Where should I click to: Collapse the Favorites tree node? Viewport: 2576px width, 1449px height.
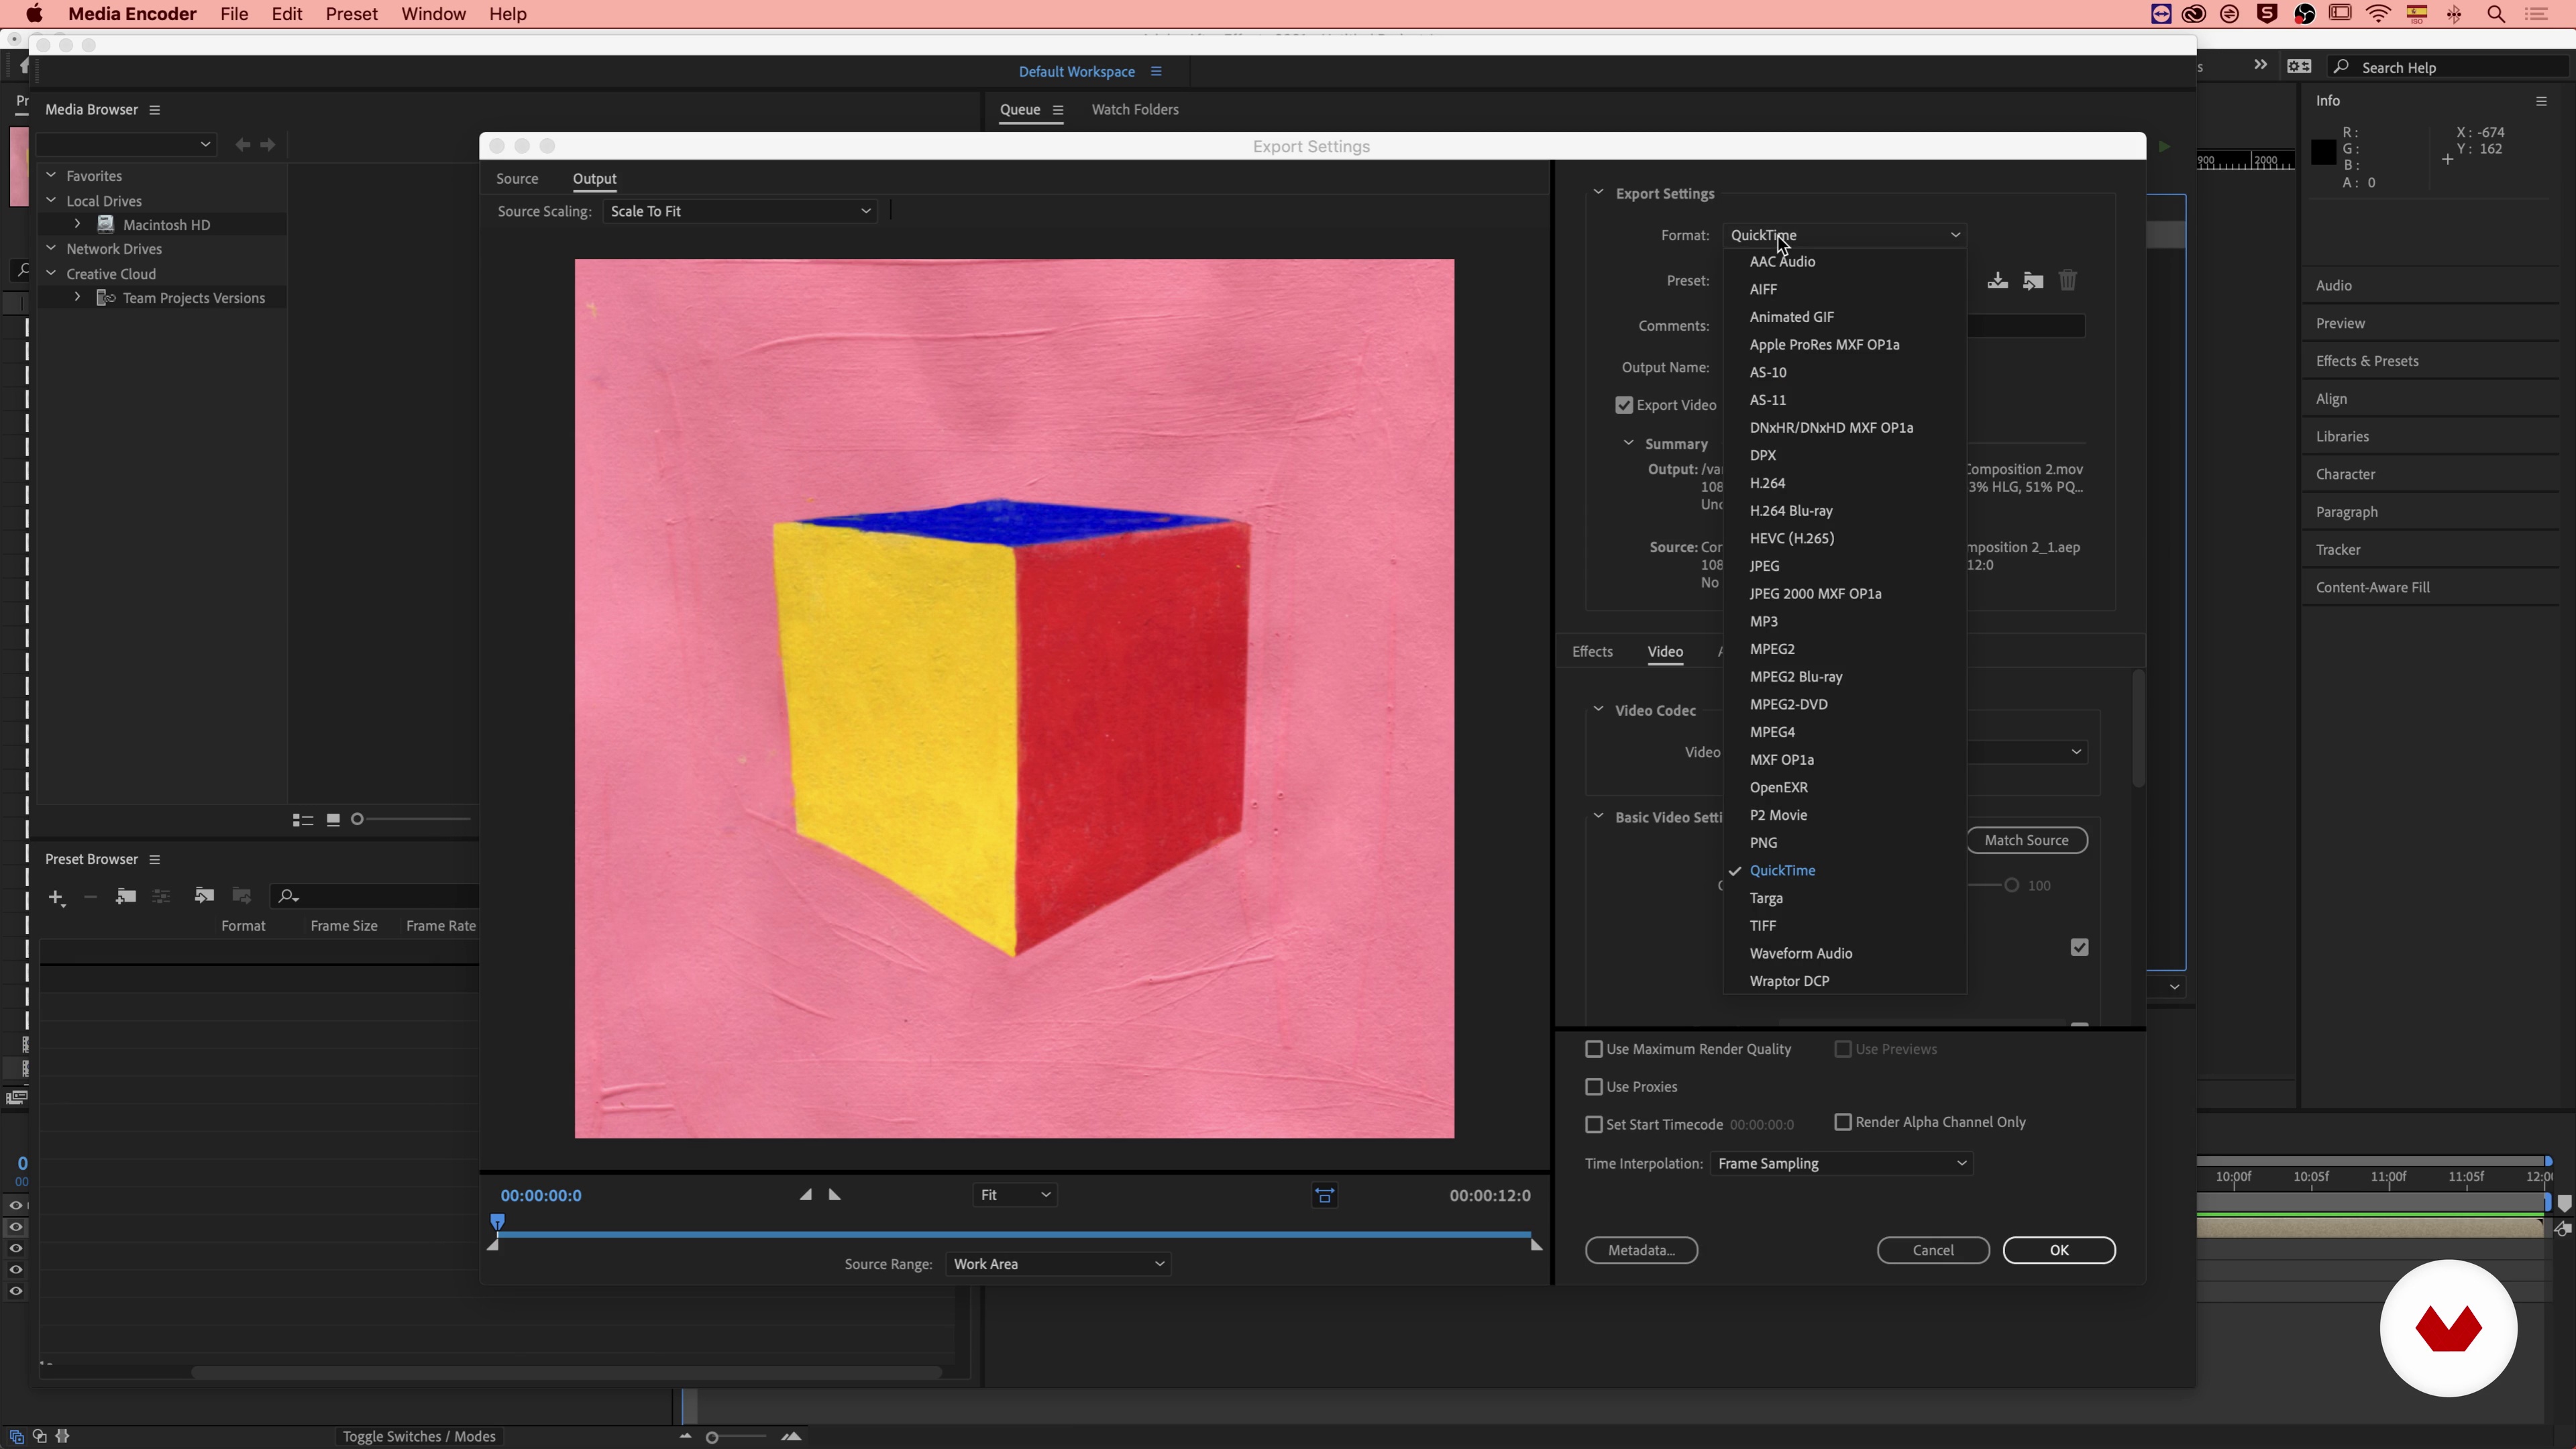click(51, 175)
